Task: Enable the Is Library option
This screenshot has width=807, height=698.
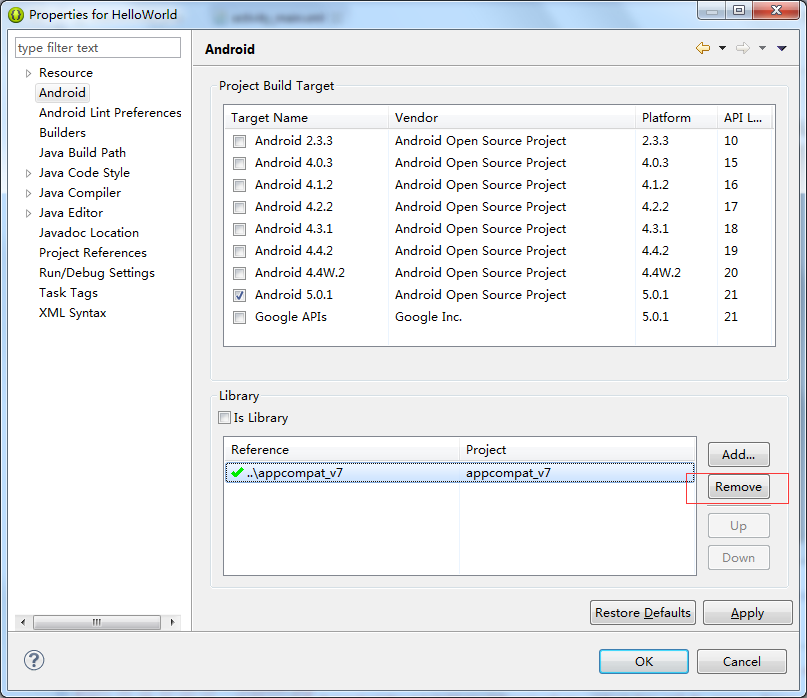Action: coord(224,417)
